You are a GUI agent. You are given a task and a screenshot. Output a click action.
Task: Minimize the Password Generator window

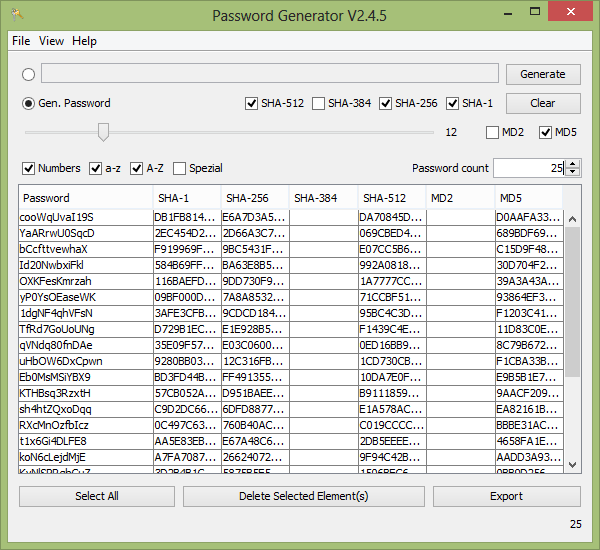click(x=508, y=12)
